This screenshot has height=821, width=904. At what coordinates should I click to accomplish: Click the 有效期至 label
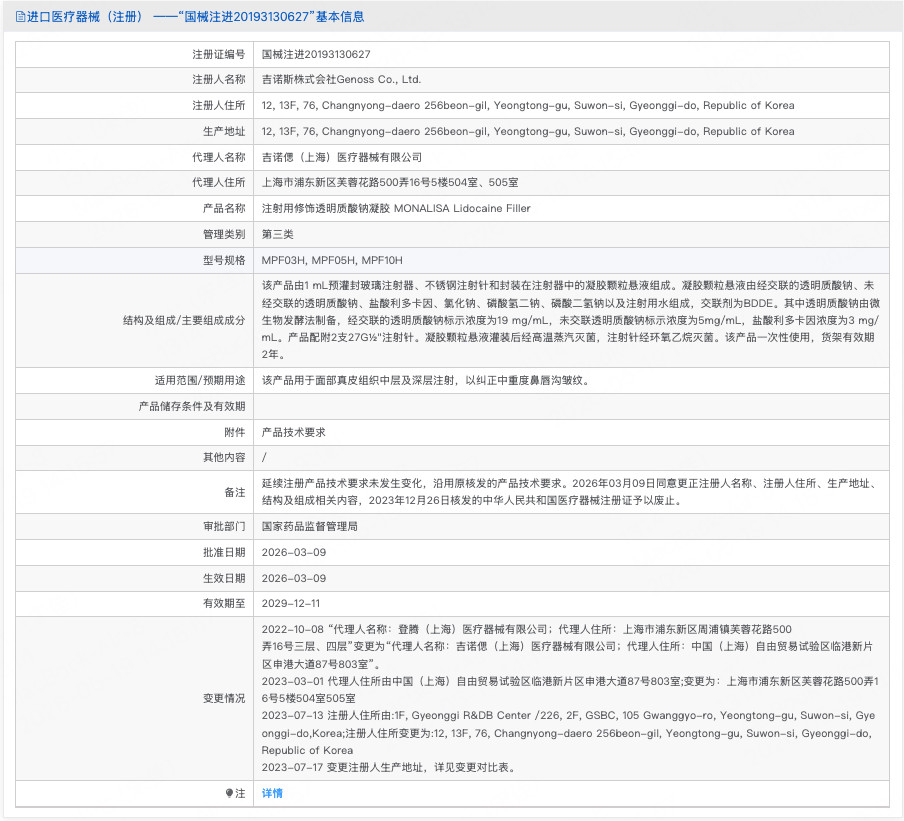(224, 604)
